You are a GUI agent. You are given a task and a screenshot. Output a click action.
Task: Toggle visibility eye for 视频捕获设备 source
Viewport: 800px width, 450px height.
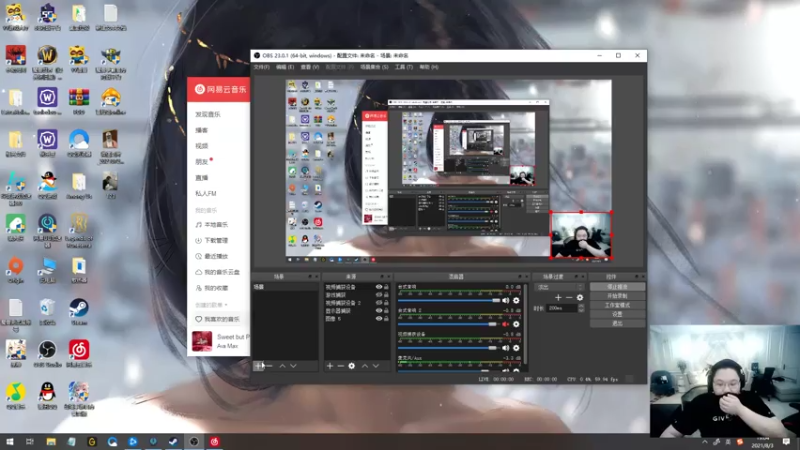tap(379, 287)
